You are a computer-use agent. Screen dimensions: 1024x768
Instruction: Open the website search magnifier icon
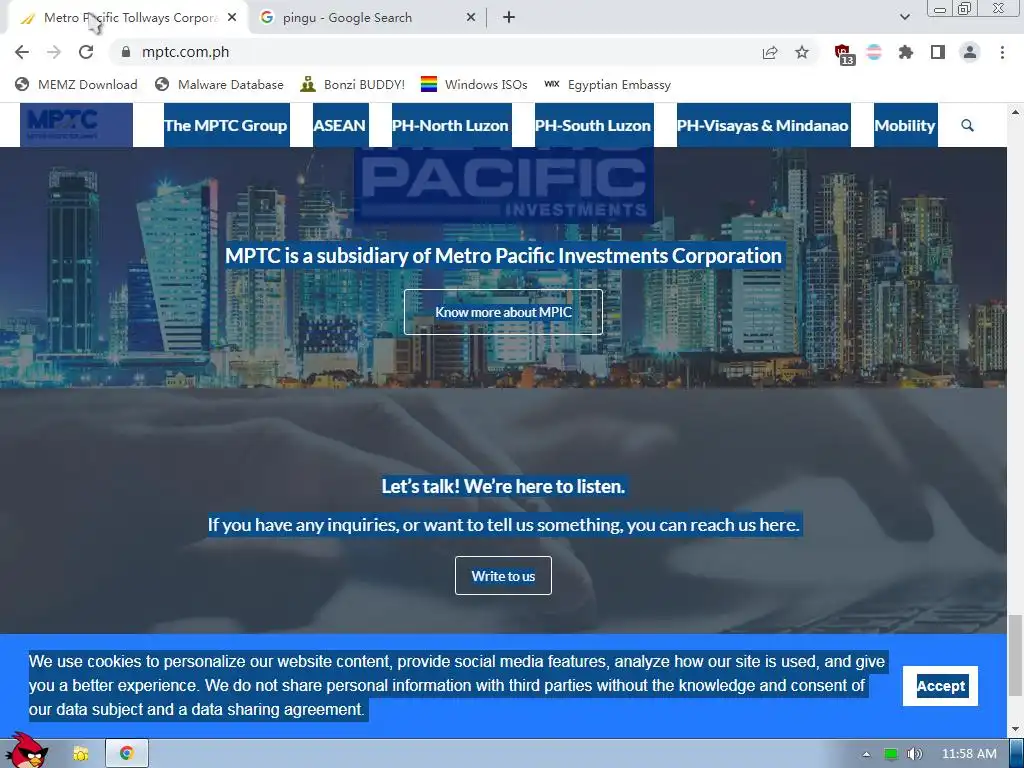[967, 125]
